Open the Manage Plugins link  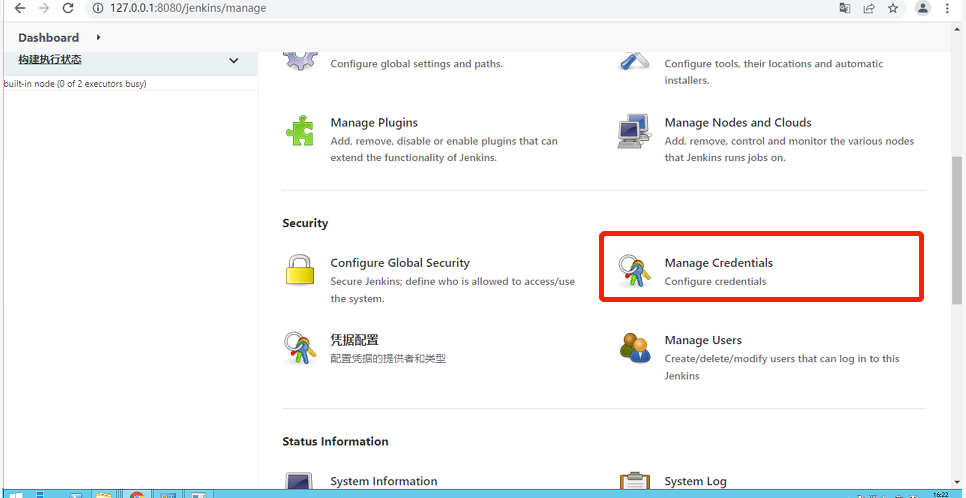[374, 123]
